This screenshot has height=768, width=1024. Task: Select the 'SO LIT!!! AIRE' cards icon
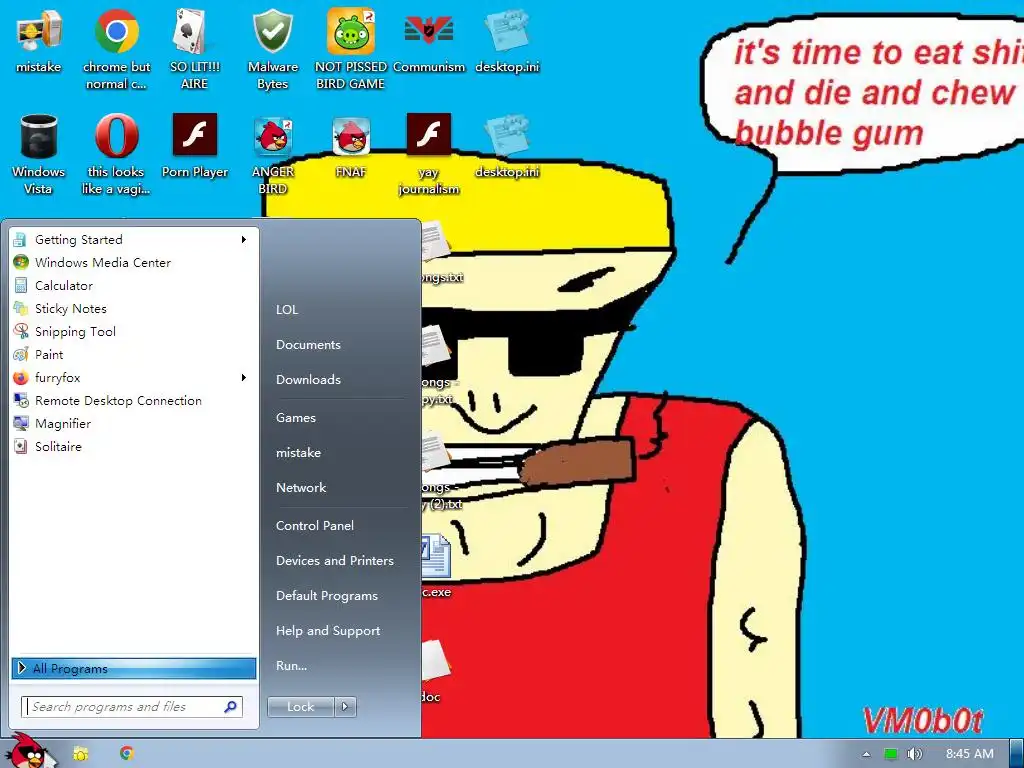[x=194, y=49]
